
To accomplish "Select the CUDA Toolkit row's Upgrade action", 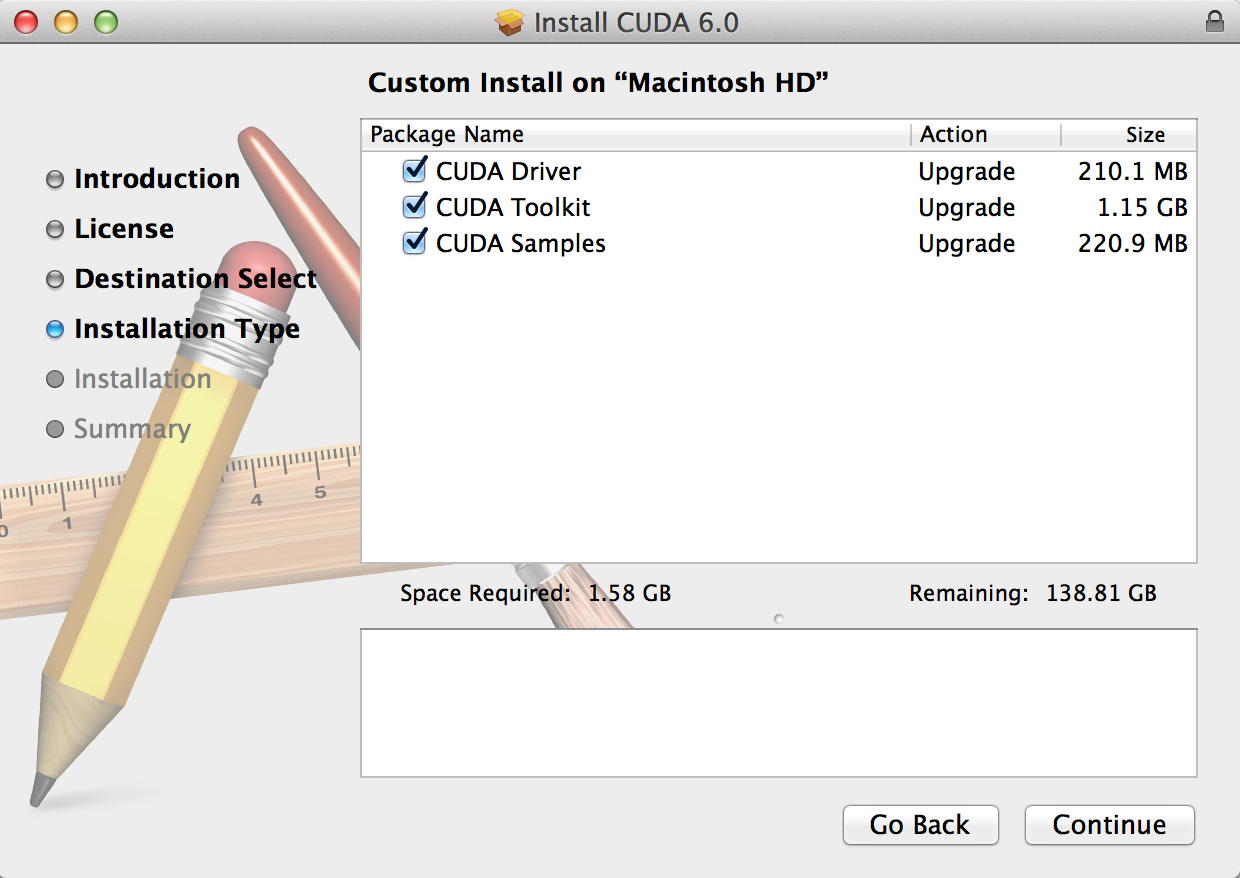I will click(x=966, y=207).
